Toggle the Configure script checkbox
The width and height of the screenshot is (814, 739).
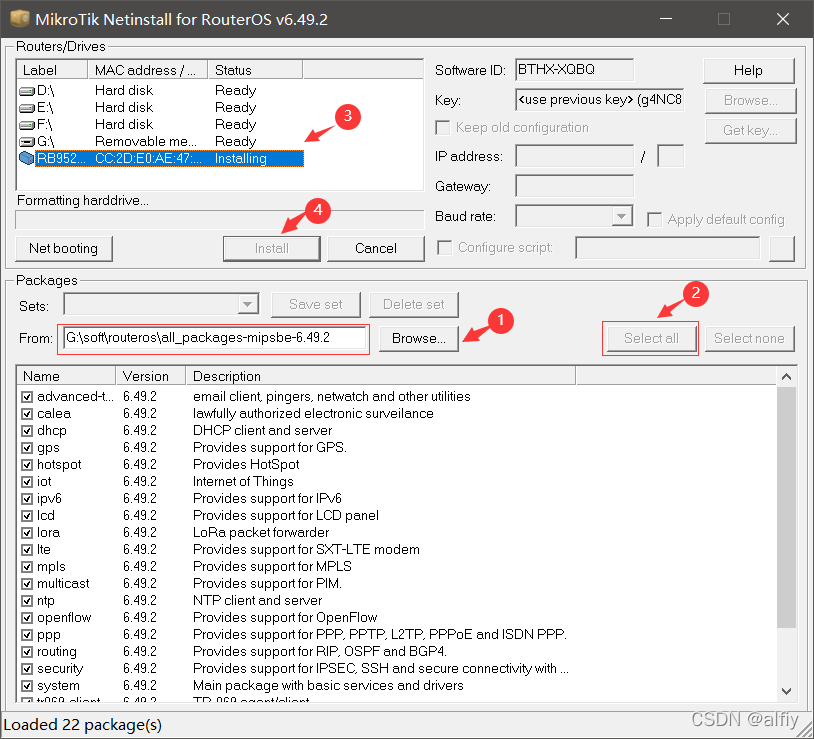coord(444,248)
